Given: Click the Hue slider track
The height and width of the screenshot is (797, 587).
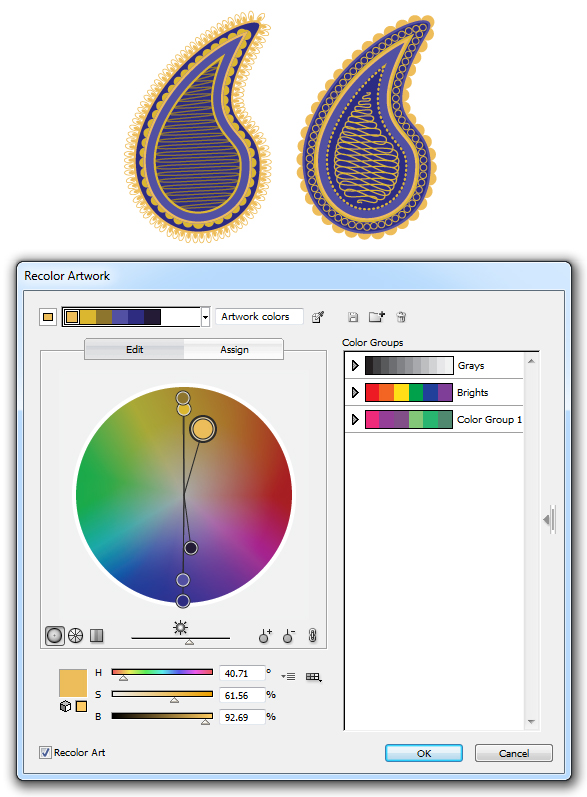Looking at the screenshot, I should point(162,671).
